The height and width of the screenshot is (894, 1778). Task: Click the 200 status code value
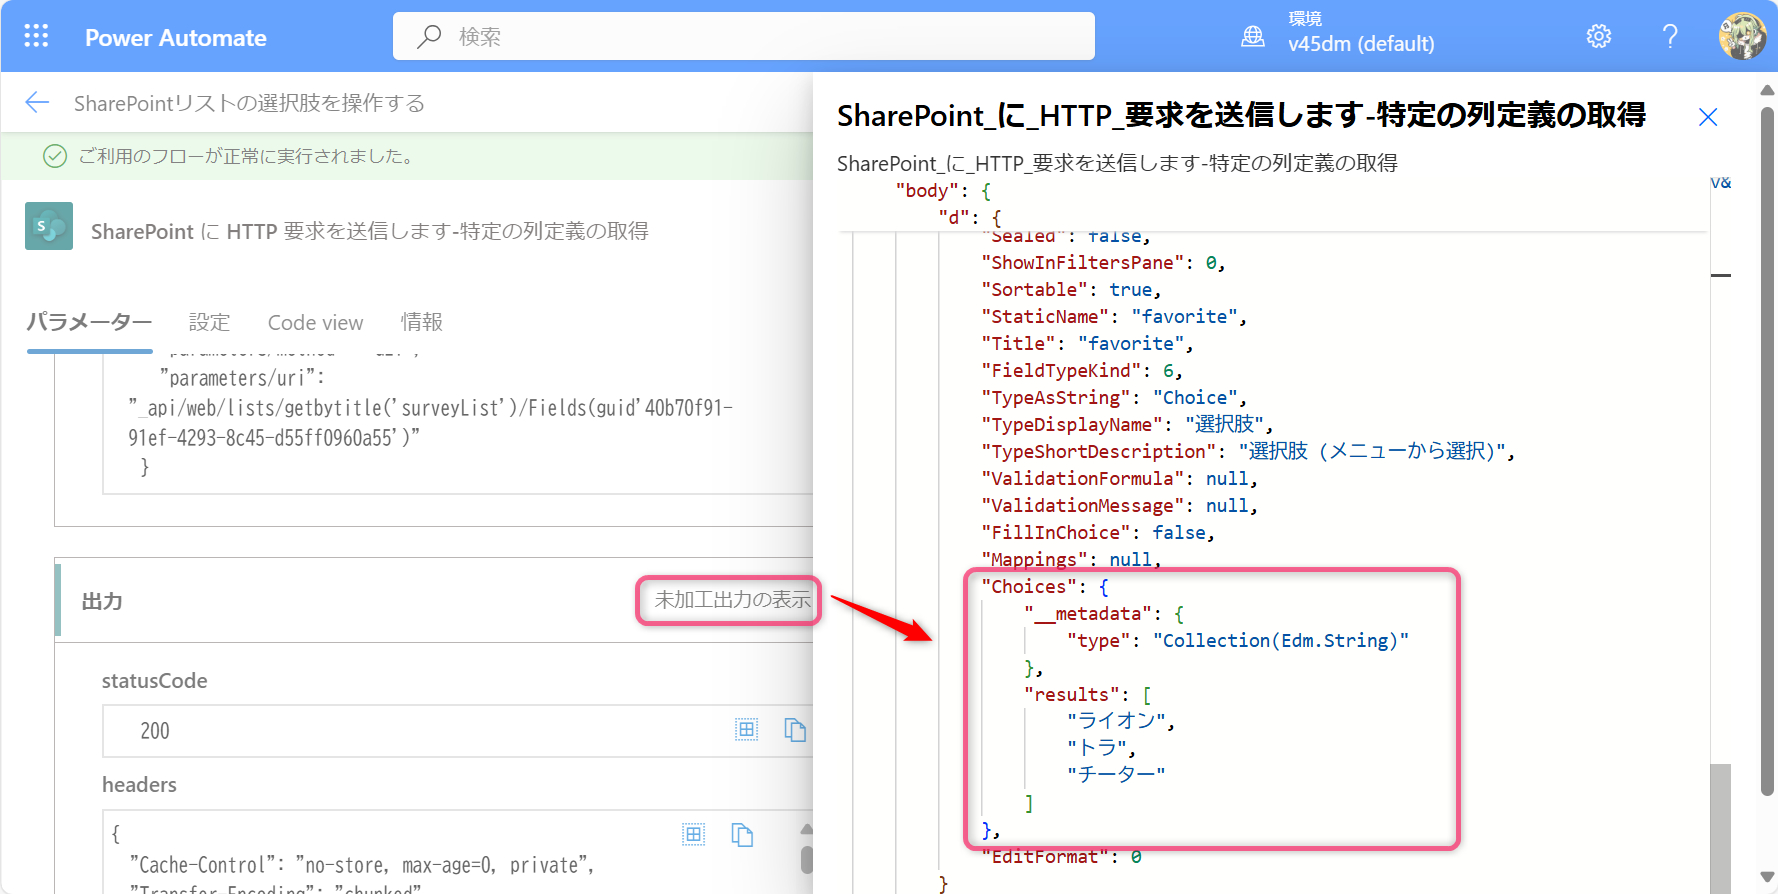tap(155, 731)
